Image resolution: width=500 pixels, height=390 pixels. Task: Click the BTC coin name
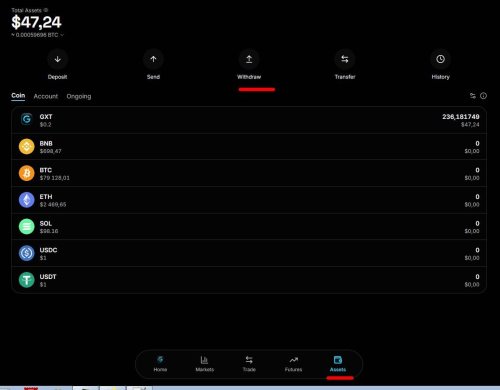click(46, 170)
